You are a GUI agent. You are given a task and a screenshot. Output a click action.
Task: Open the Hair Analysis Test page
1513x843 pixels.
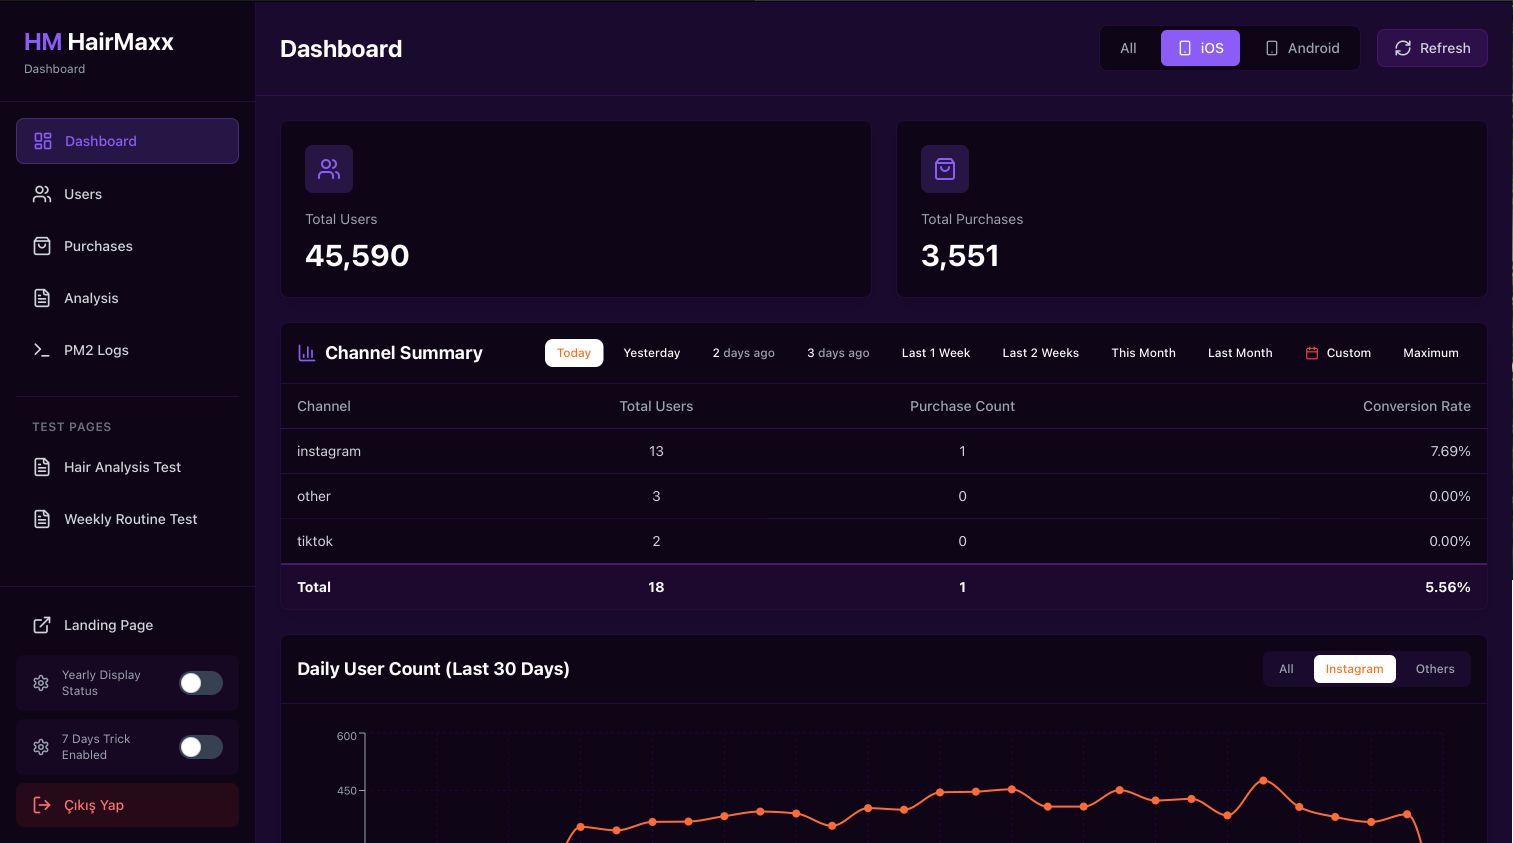[x=121, y=466]
